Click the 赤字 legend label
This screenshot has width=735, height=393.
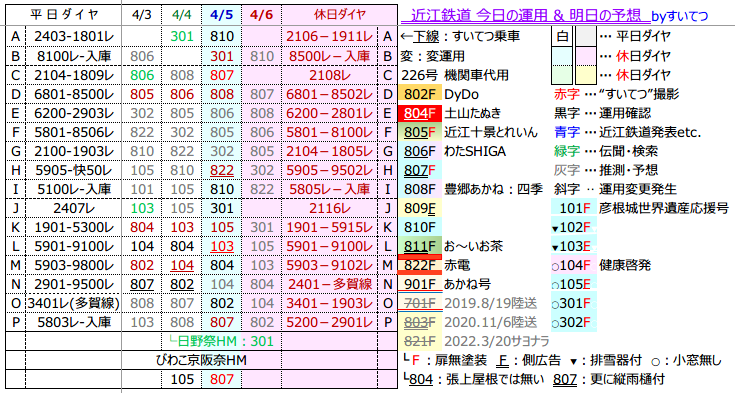pyautogui.click(x=567, y=94)
